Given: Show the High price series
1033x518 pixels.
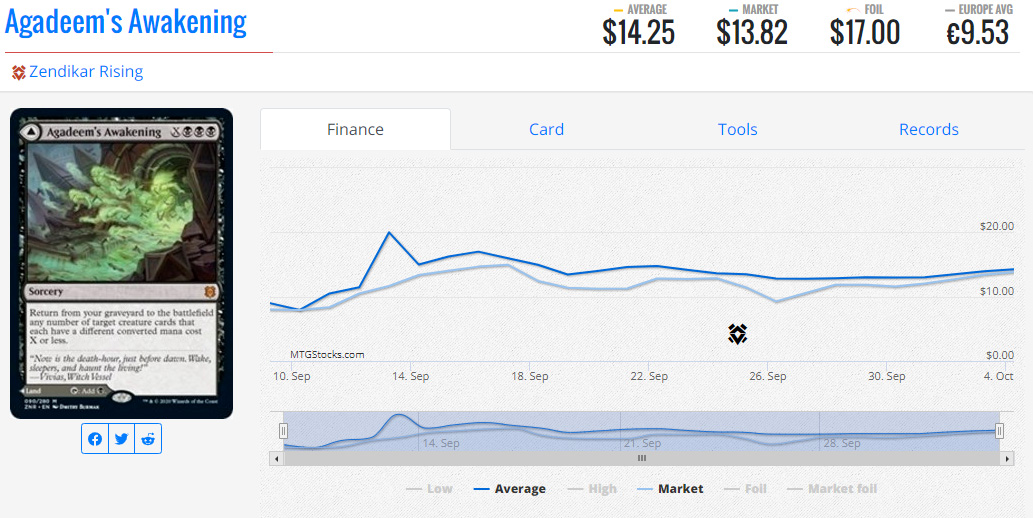Looking at the screenshot, I should (x=592, y=488).
